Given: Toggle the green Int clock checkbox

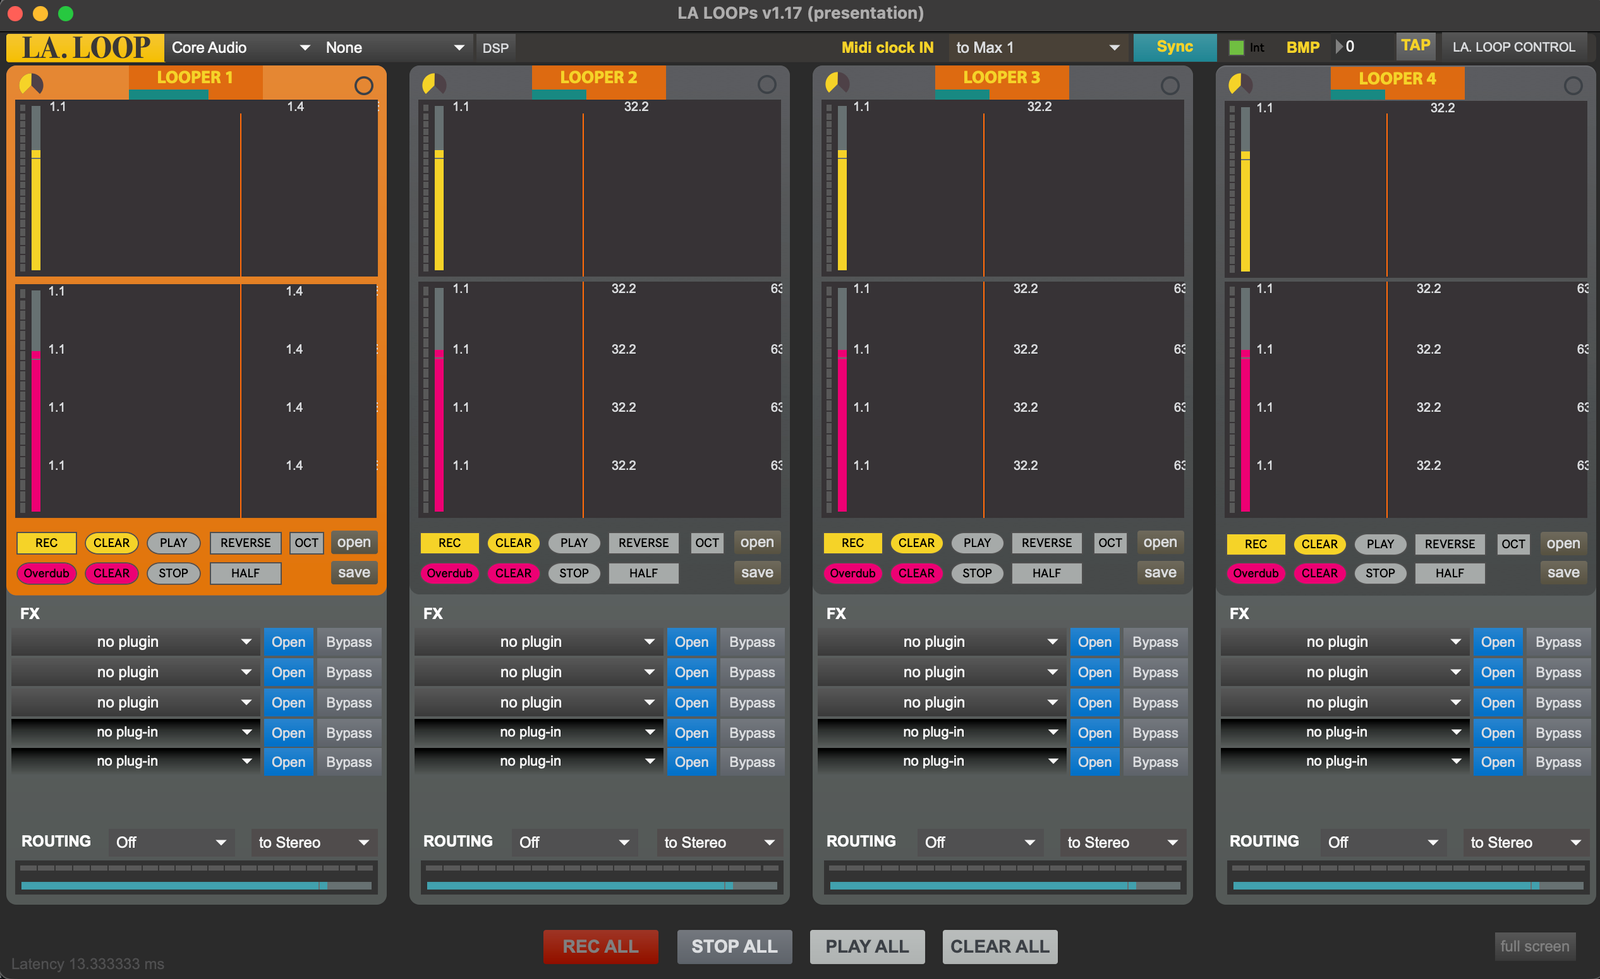Looking at the screenshot, I should (1237, 48).
